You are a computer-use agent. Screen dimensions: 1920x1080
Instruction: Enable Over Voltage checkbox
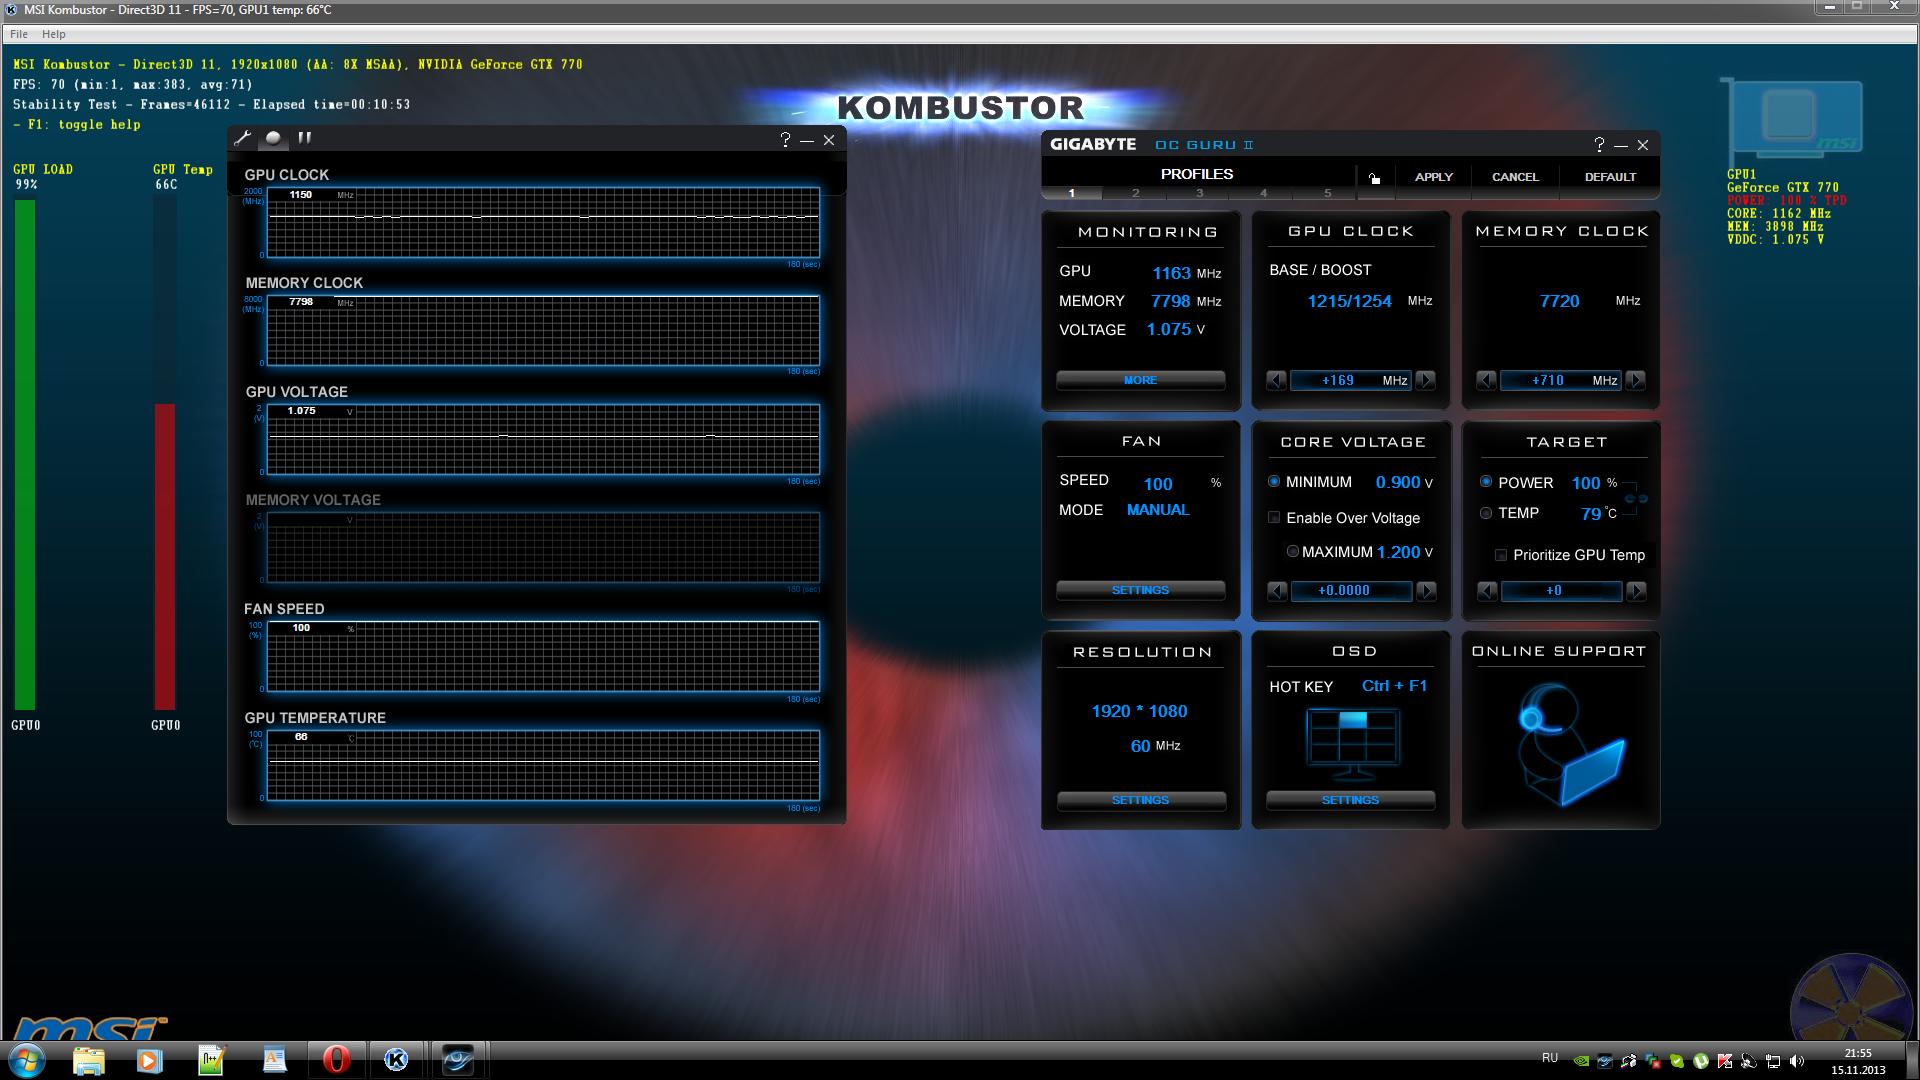1274,518
